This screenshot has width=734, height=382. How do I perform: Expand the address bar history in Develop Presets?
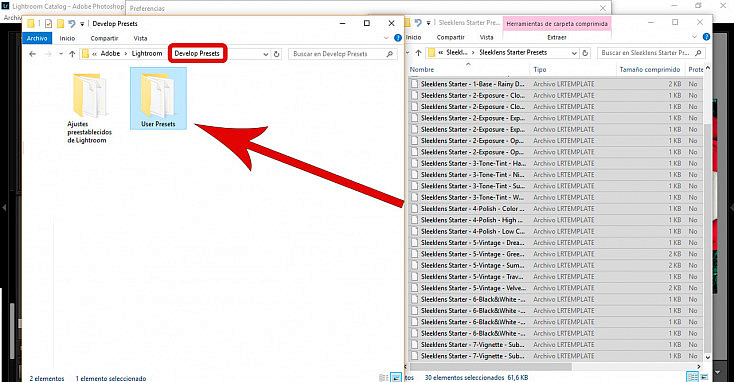(x=265, y=54)
